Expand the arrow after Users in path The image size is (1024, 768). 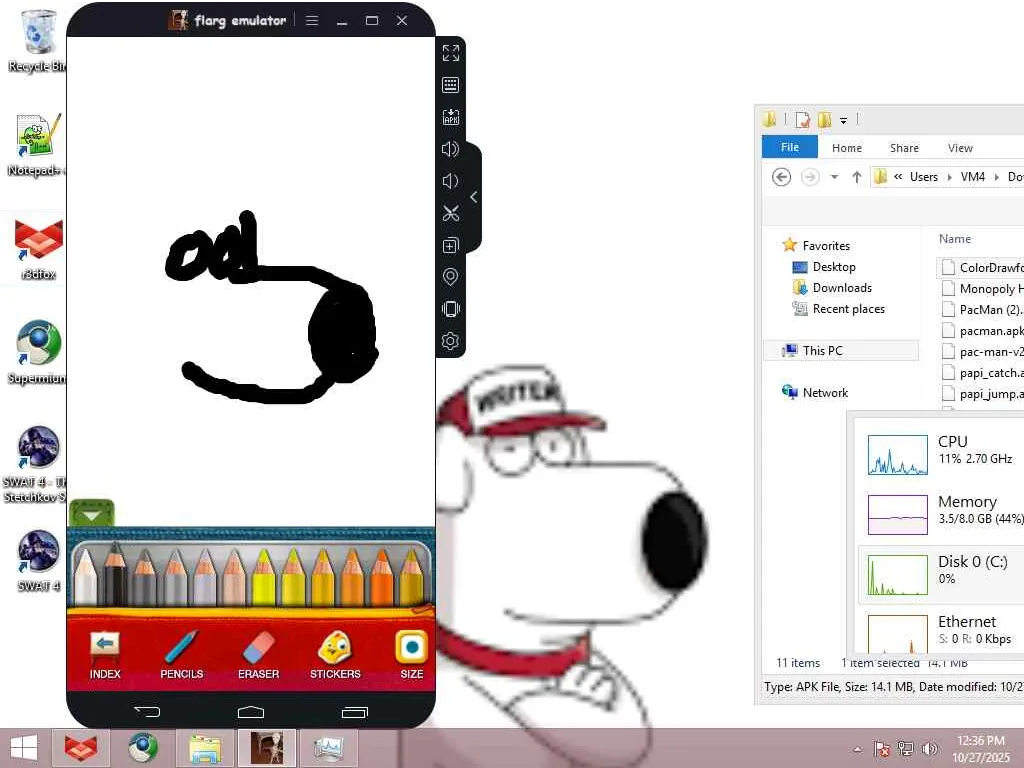(x=950, y=177)
